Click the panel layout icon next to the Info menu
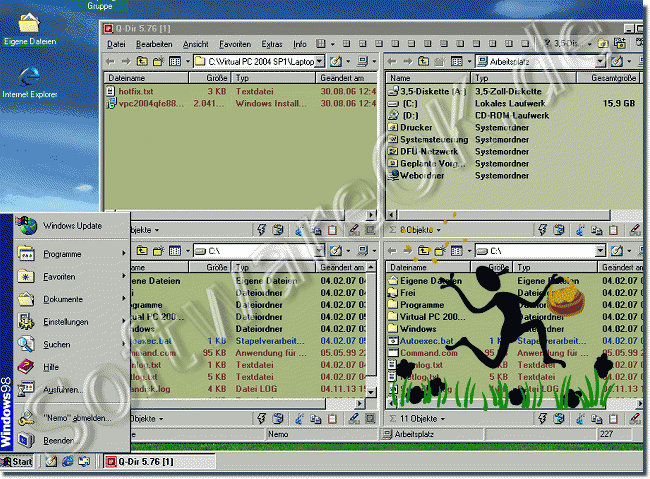The height and width of the screenshot is (479, 650). point(320,44)
